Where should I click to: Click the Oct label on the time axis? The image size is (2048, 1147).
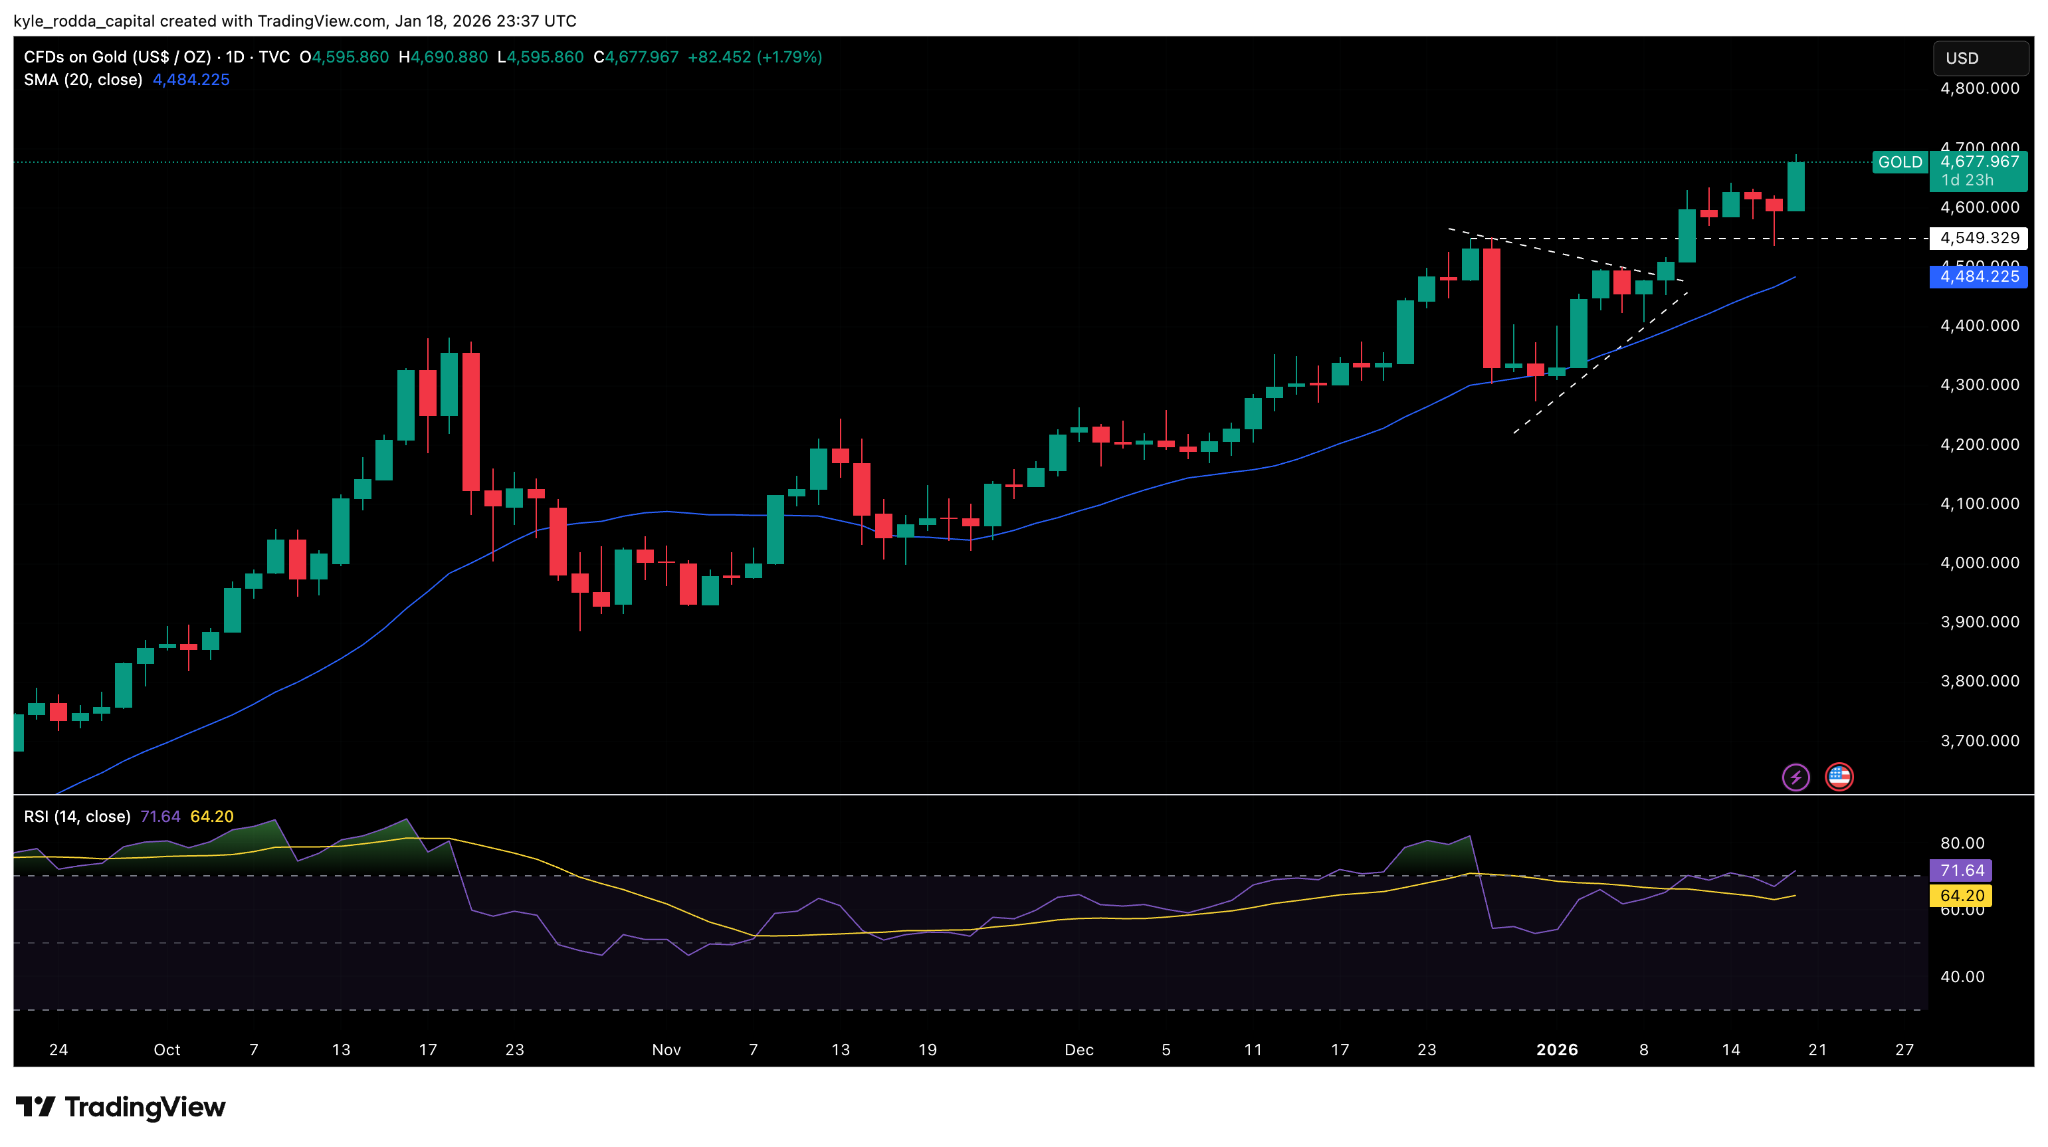167,1050
